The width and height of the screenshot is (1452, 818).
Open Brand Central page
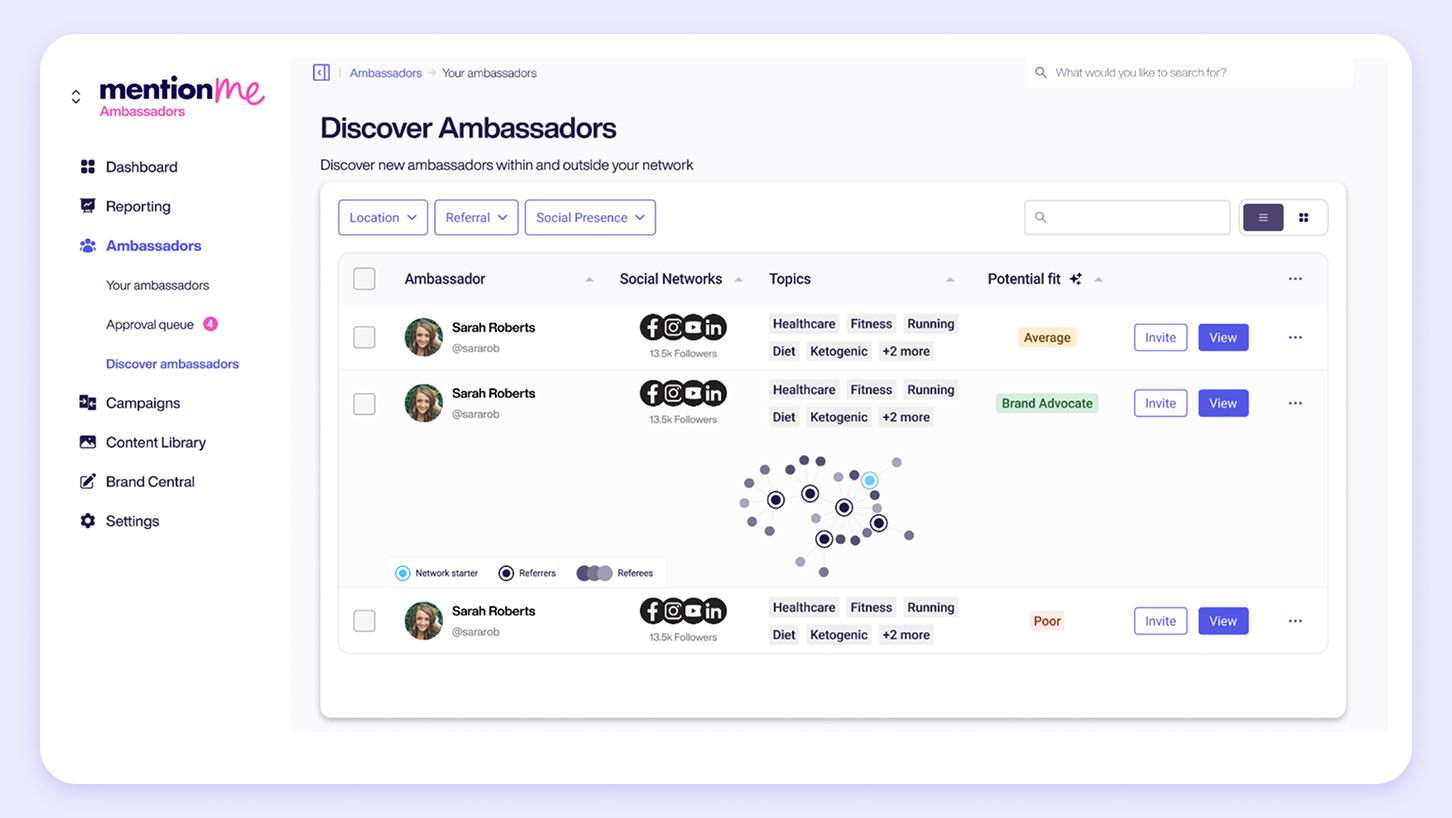click(x=150, y=481)
